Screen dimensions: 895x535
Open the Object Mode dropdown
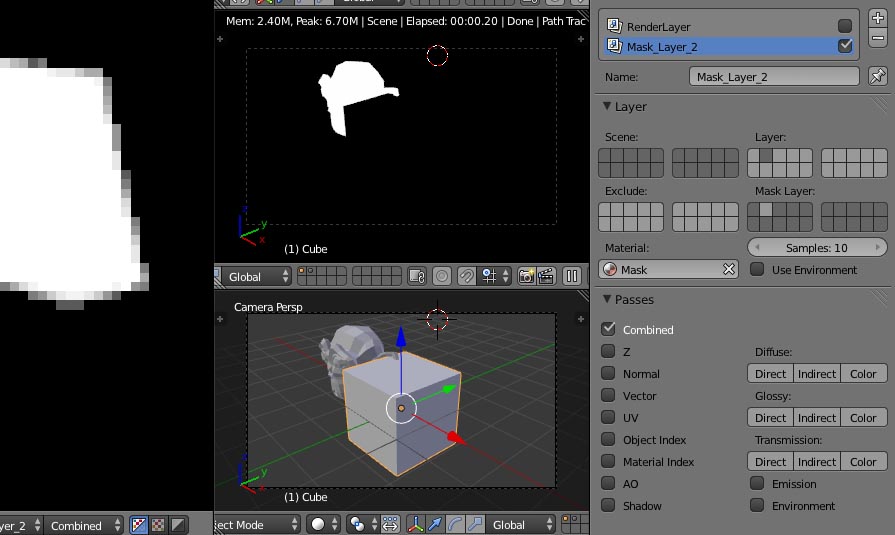[x=257, y=524]
